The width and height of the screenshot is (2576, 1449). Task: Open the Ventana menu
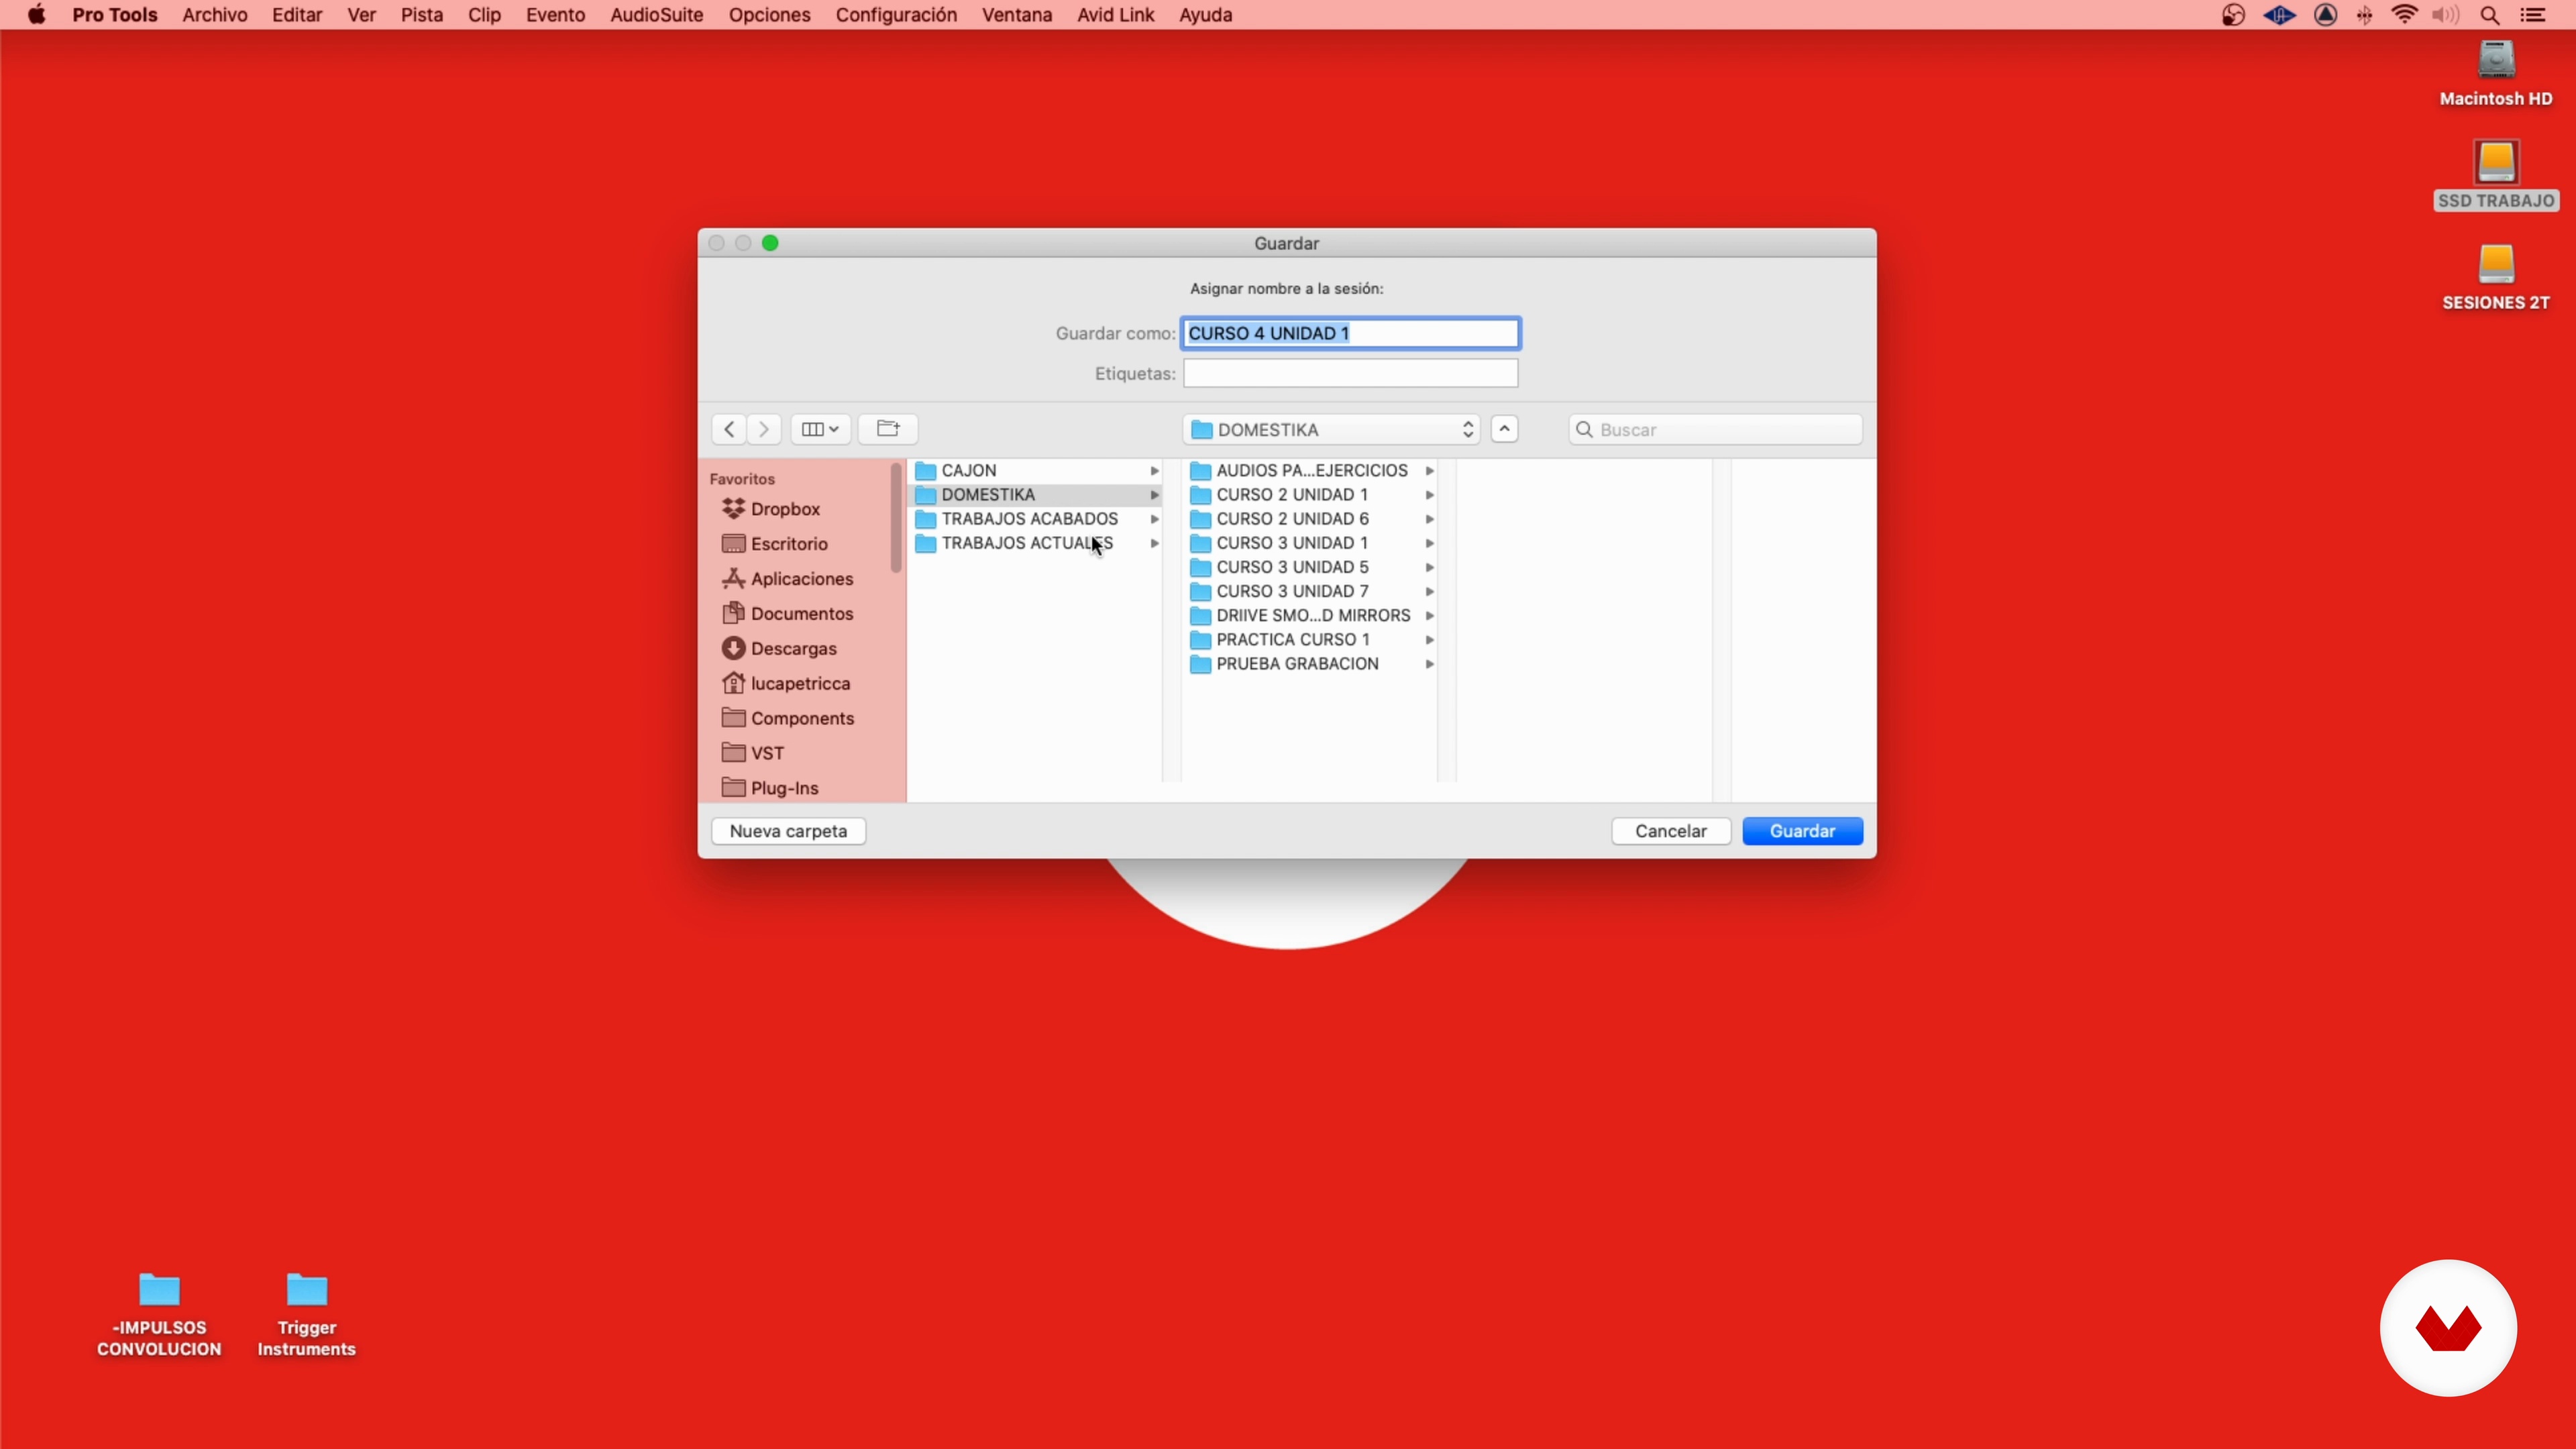1016,15
